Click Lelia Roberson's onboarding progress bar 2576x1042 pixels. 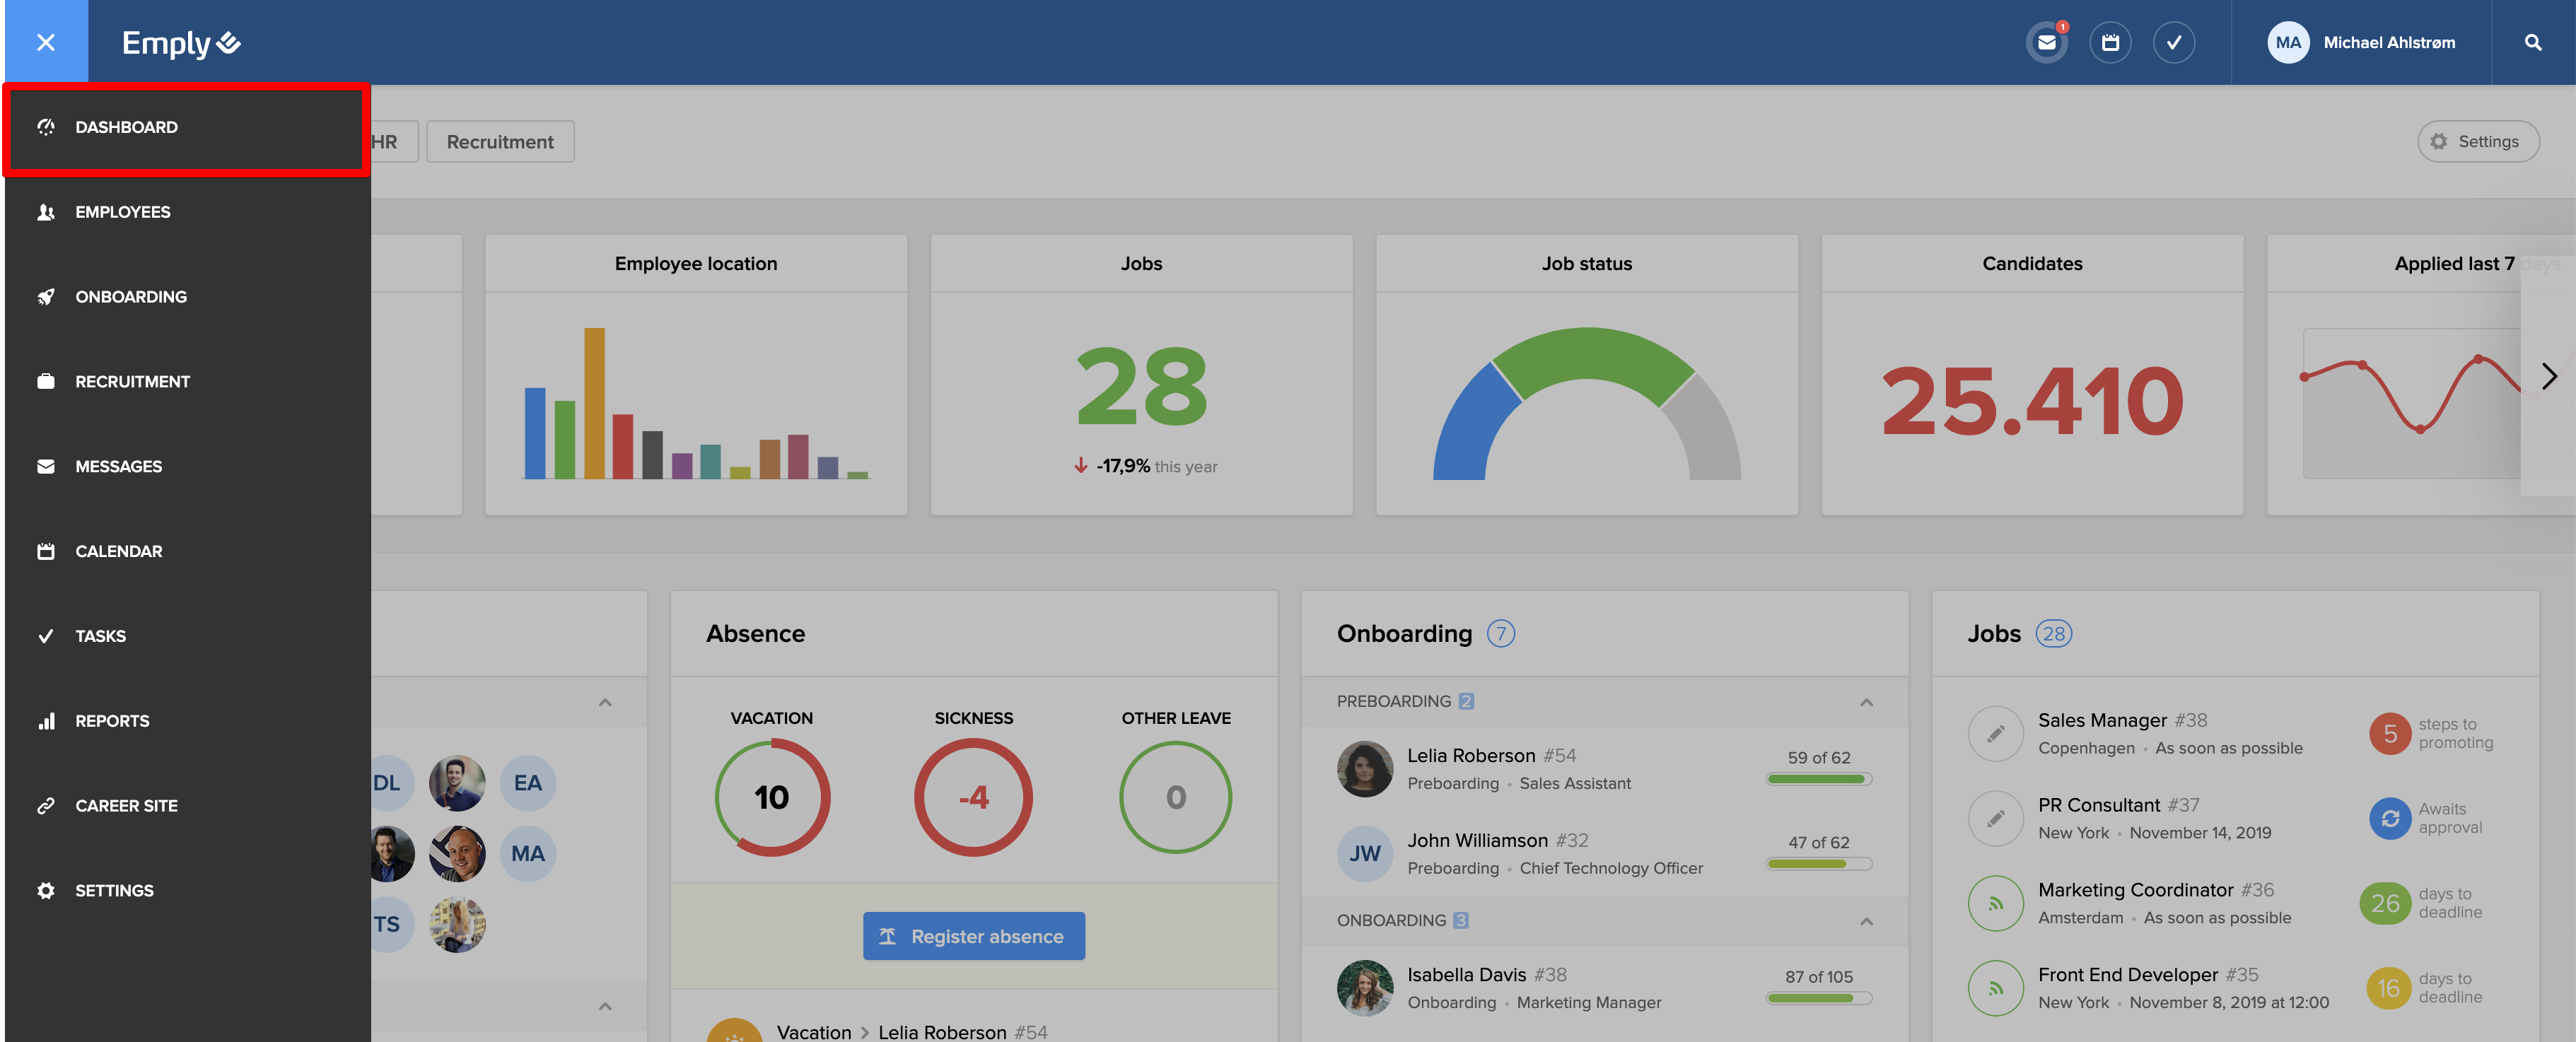[x=1818, y=779]
